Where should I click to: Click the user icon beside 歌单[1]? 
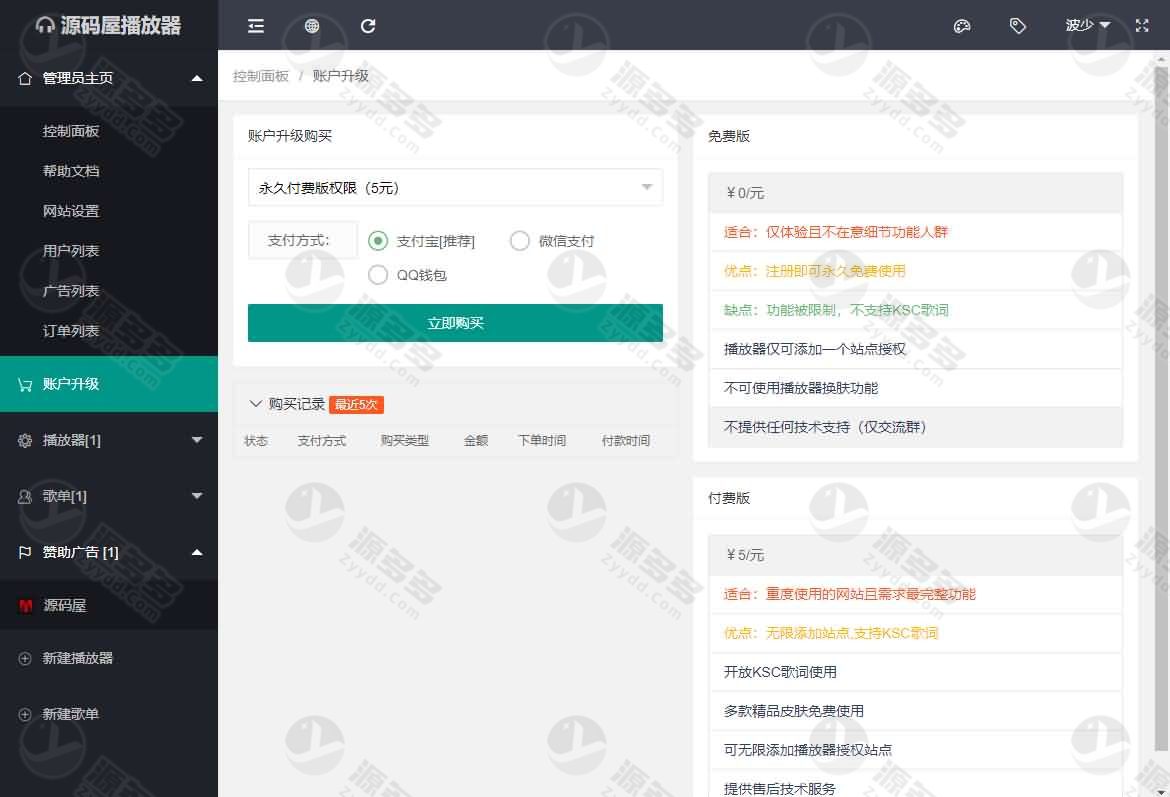(x=25, y=496)
